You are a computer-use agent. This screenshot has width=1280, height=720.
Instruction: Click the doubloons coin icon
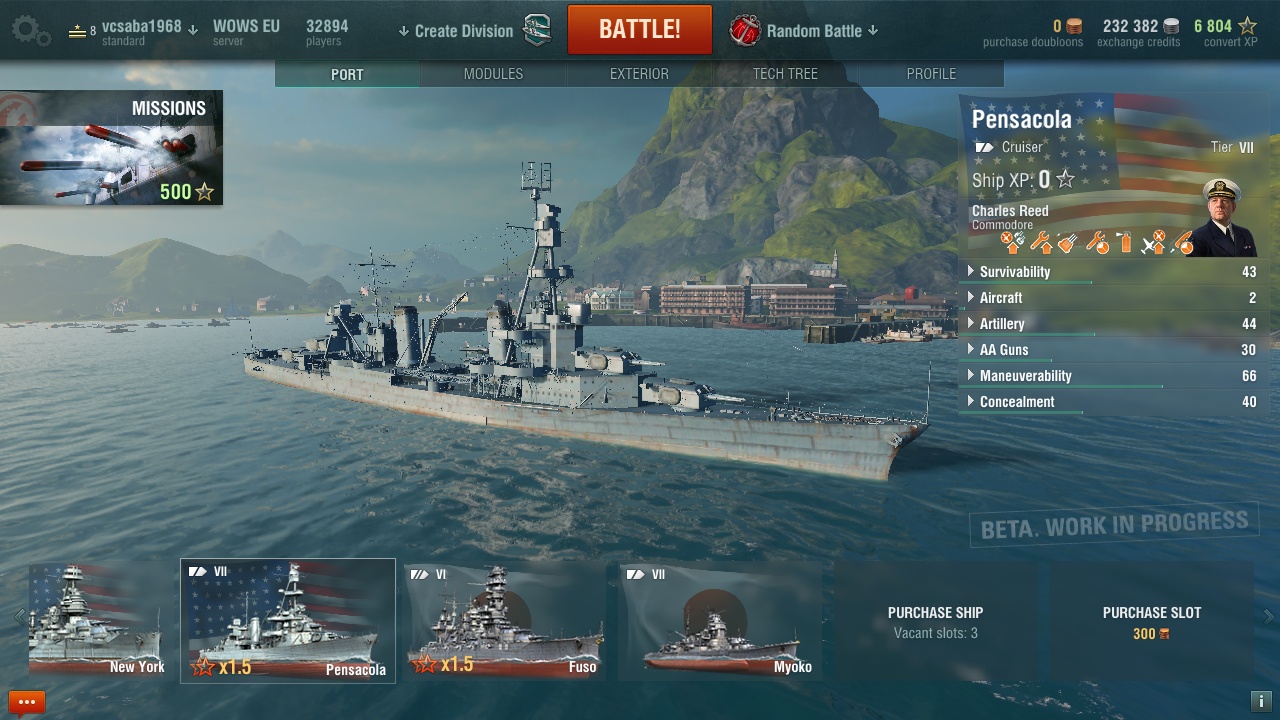(1074, 26)
